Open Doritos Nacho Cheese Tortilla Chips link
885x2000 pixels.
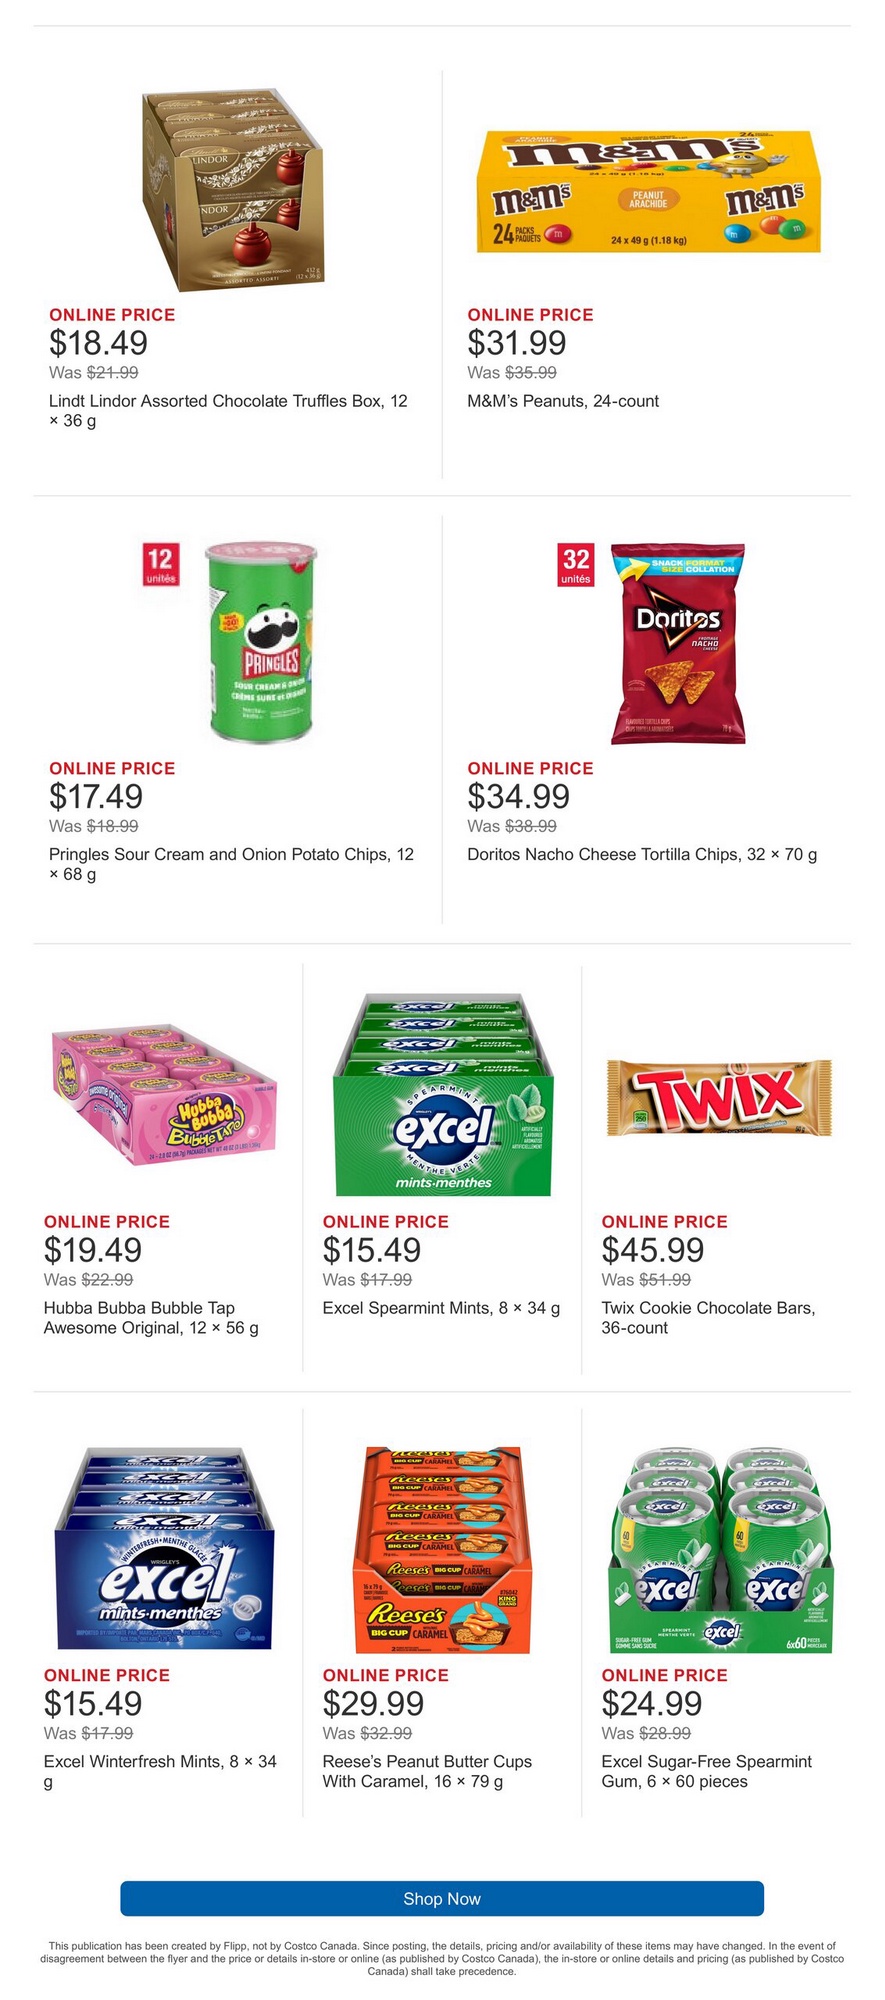coord(642,854)
